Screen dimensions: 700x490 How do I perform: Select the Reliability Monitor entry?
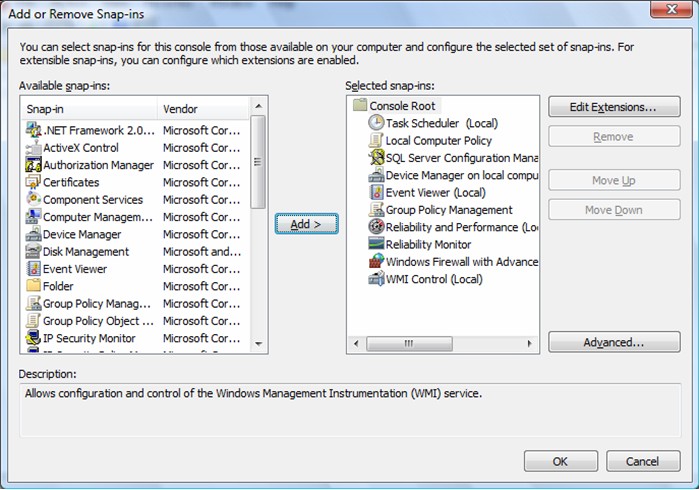point(428,245)
